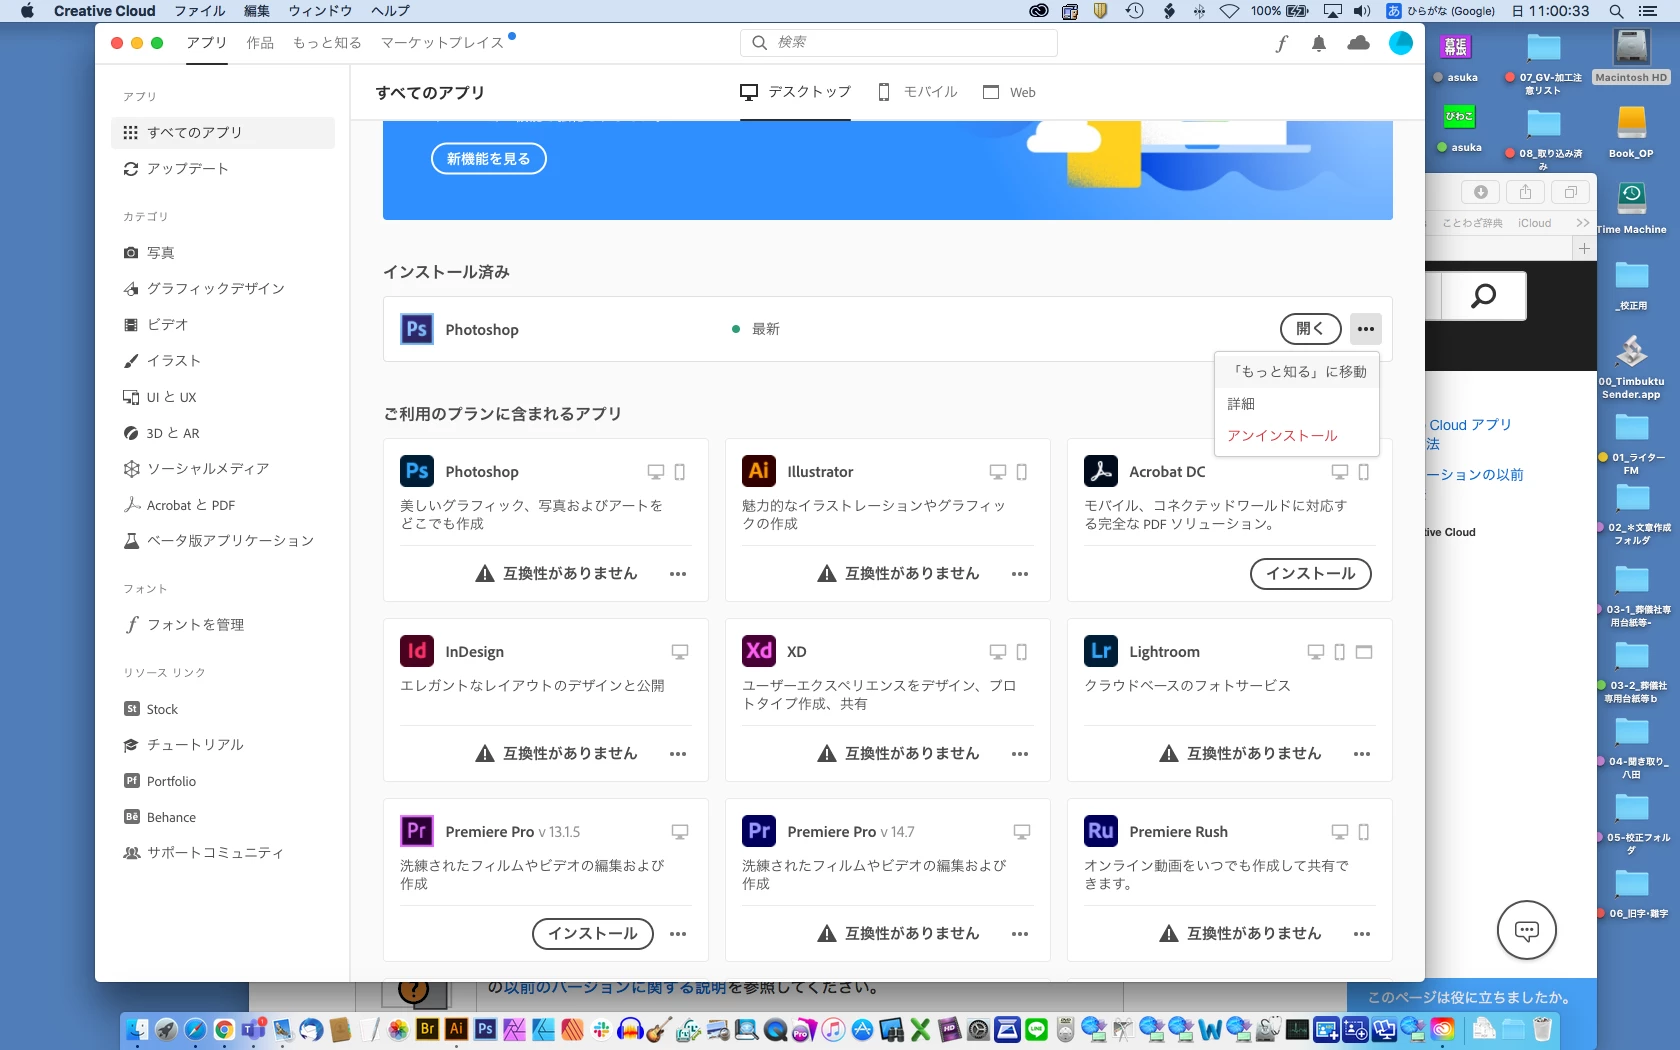Open more options on Premiere Pro 14.7 card
This screenshot has width=1680, height=1050.
tap(1020, 934)
